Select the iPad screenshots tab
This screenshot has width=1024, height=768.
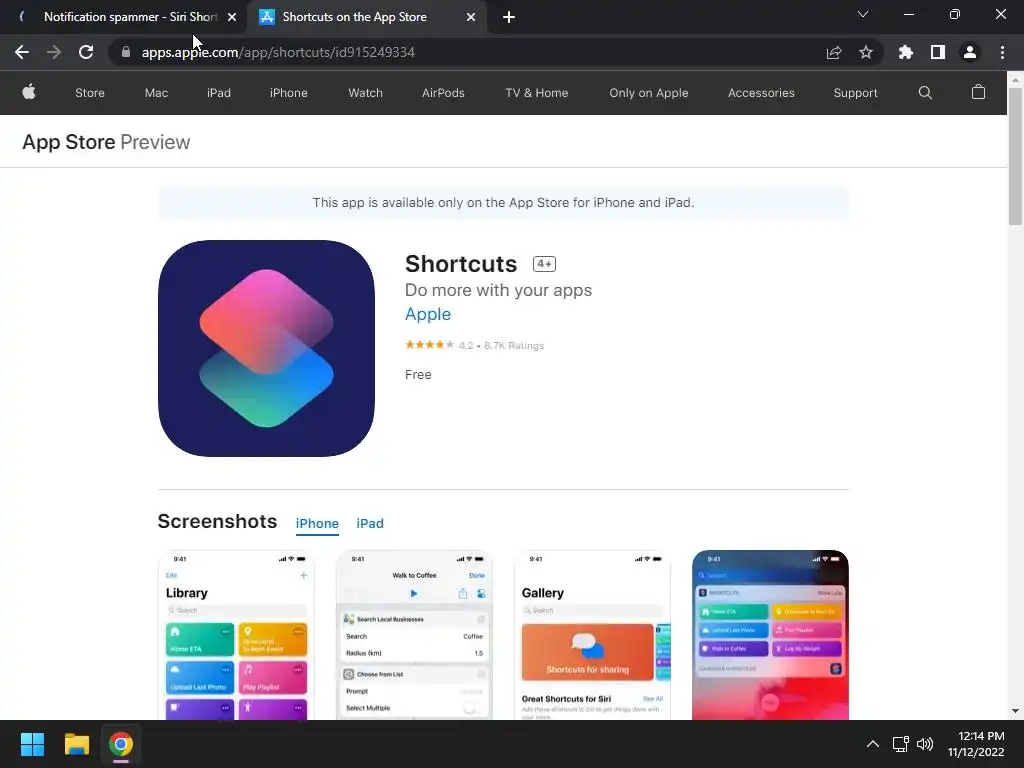[370, 524]
